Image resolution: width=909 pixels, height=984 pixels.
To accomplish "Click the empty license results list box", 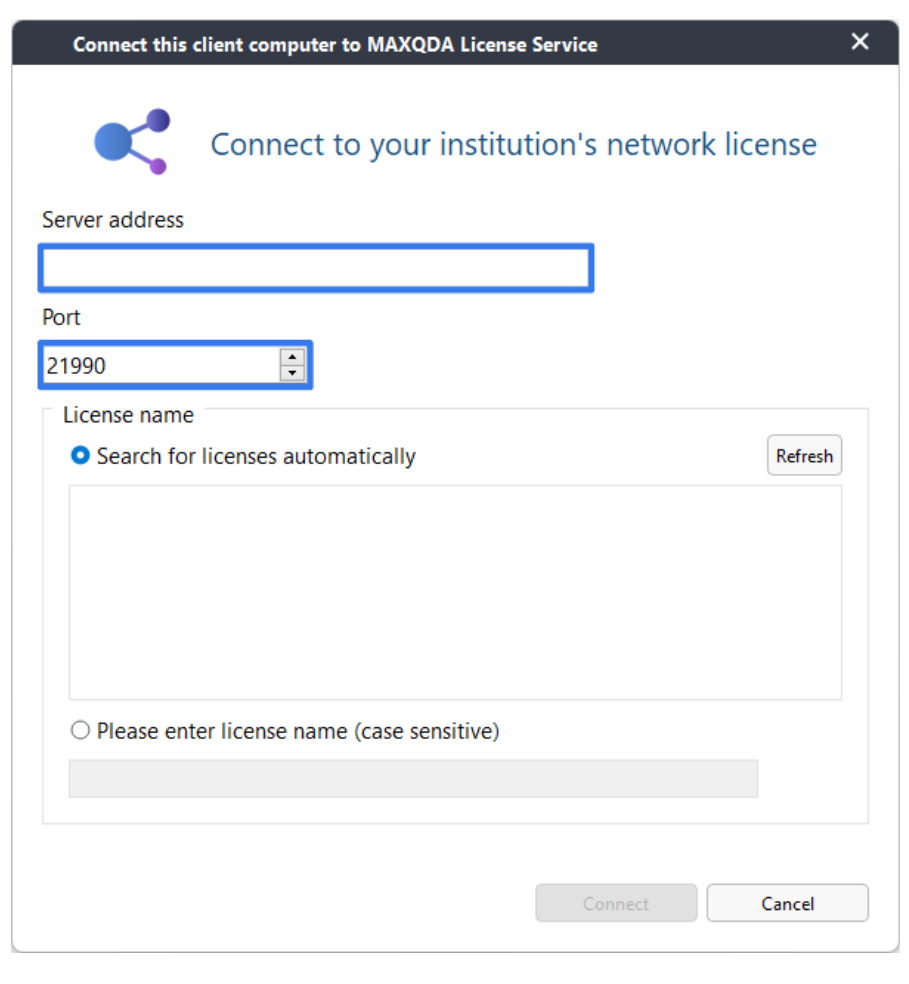I will point(455,592).
